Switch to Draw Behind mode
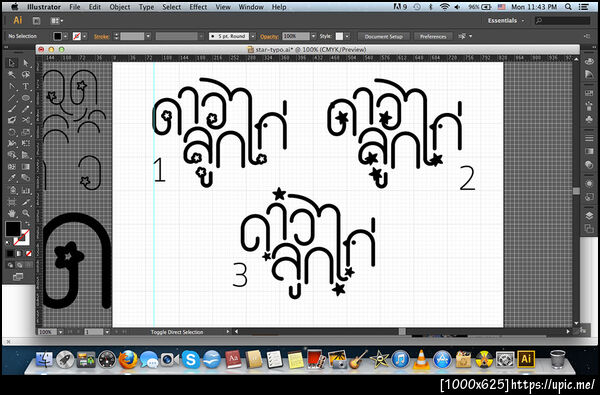Image resolution: width=600 pixels, height=395 pixels. tap(19, 264)
